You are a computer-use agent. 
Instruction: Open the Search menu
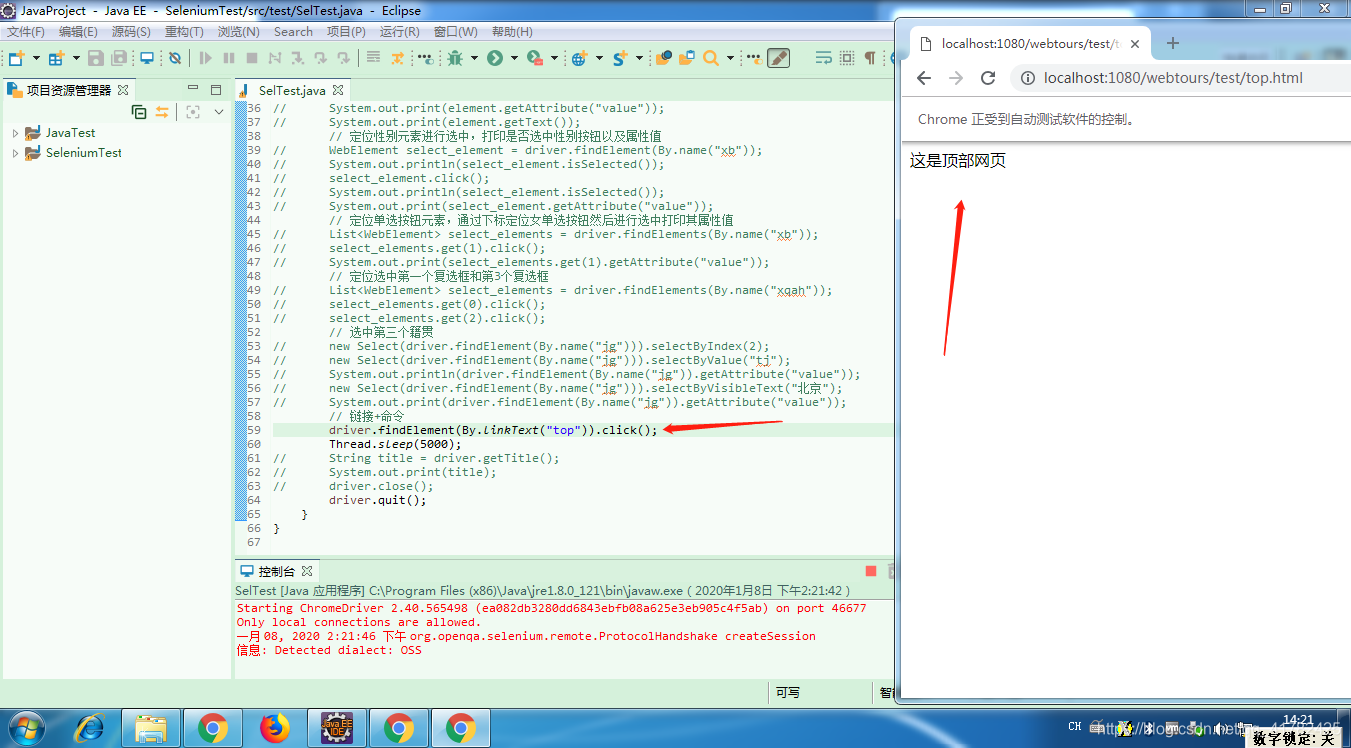tap(293, 32)
